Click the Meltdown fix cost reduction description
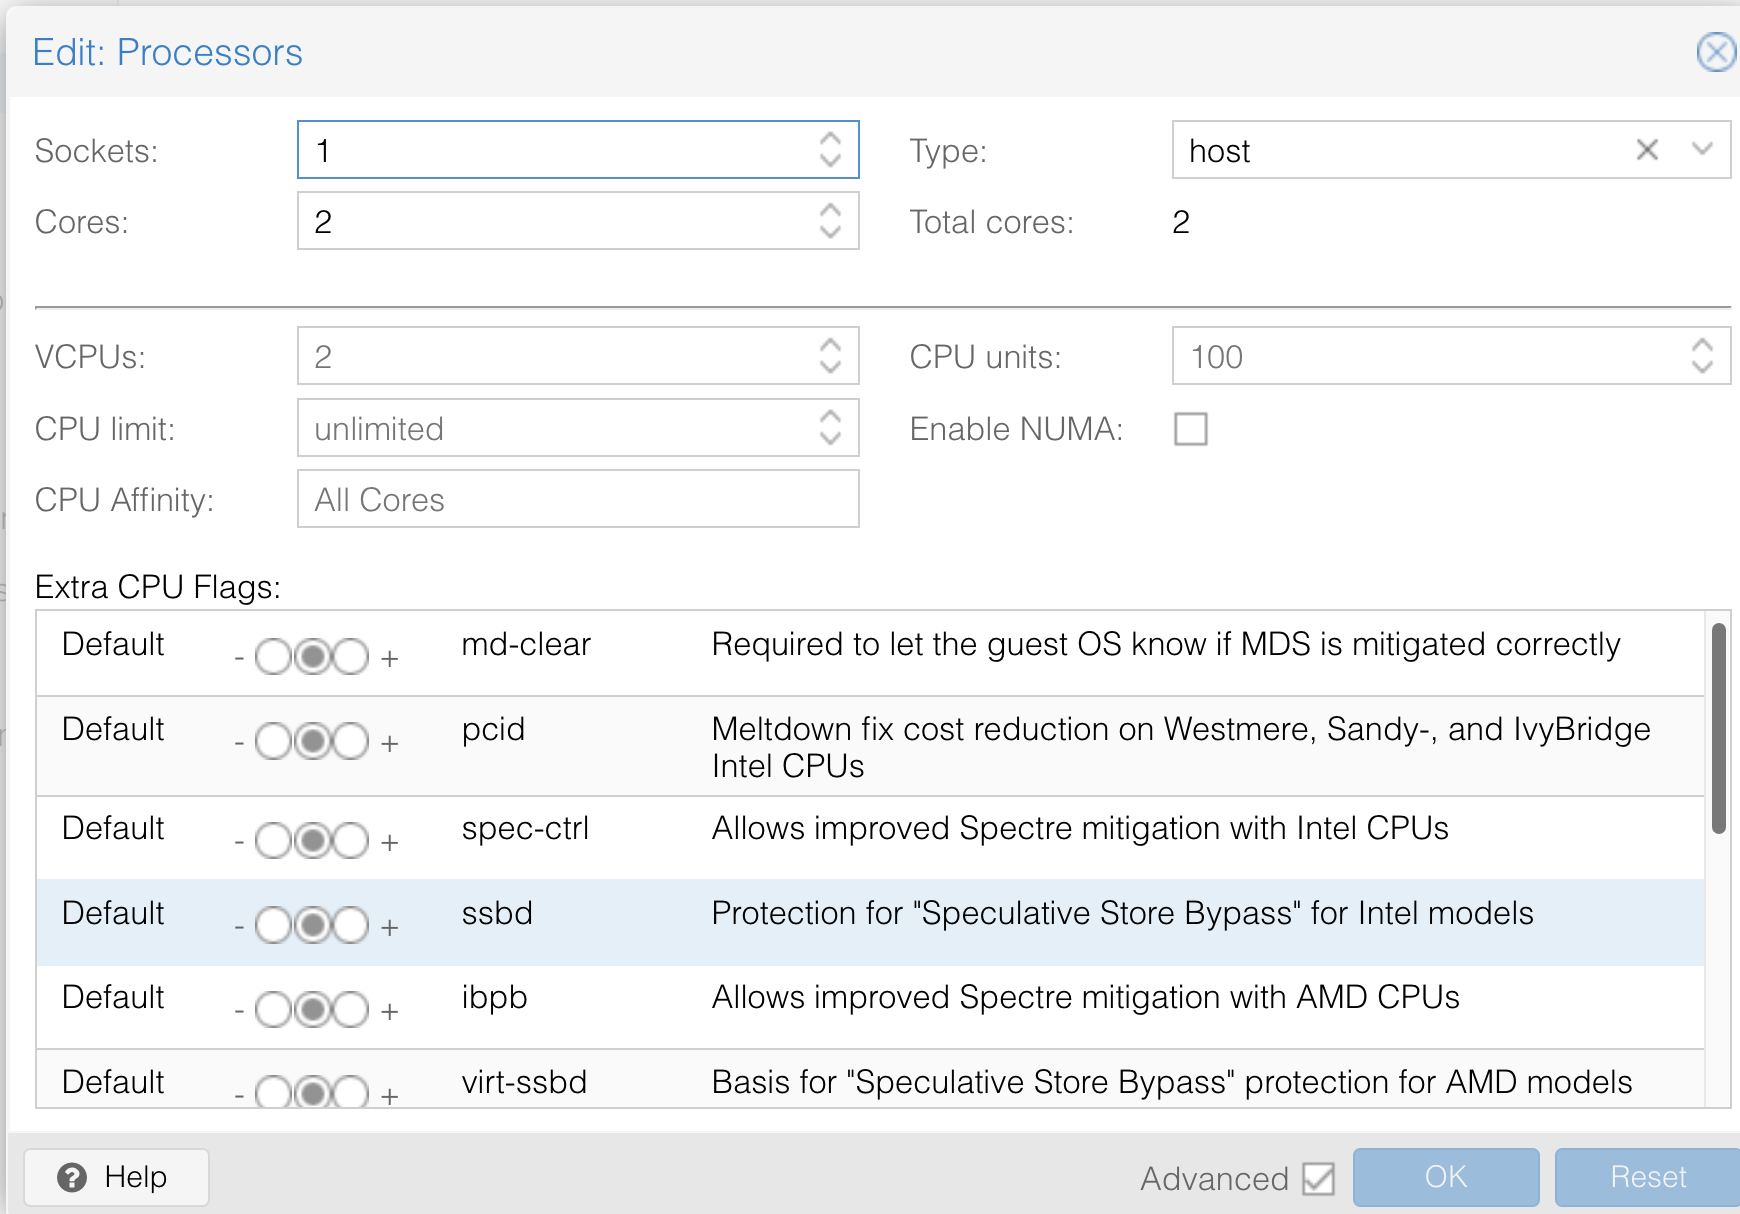1740x1214 pixels. coord(1181,747)
